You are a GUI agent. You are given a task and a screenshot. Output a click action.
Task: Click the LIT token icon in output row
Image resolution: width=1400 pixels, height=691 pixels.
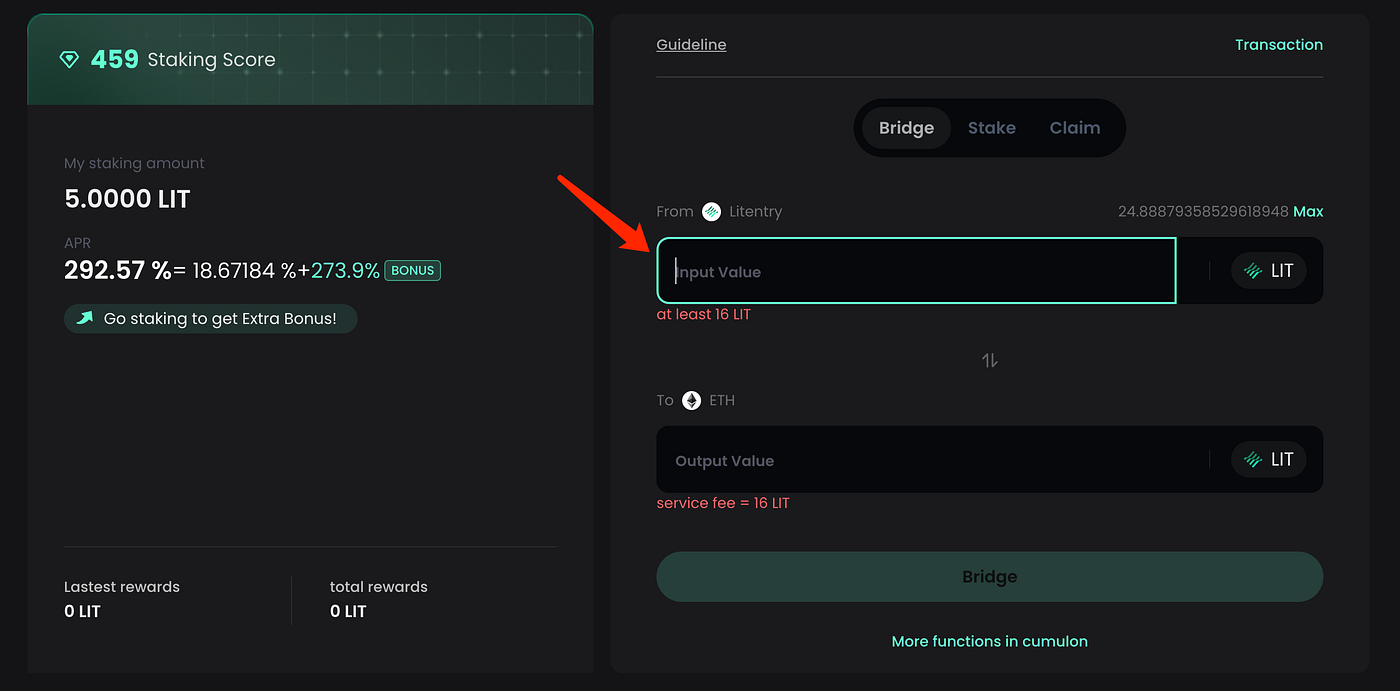point(1253,460)
